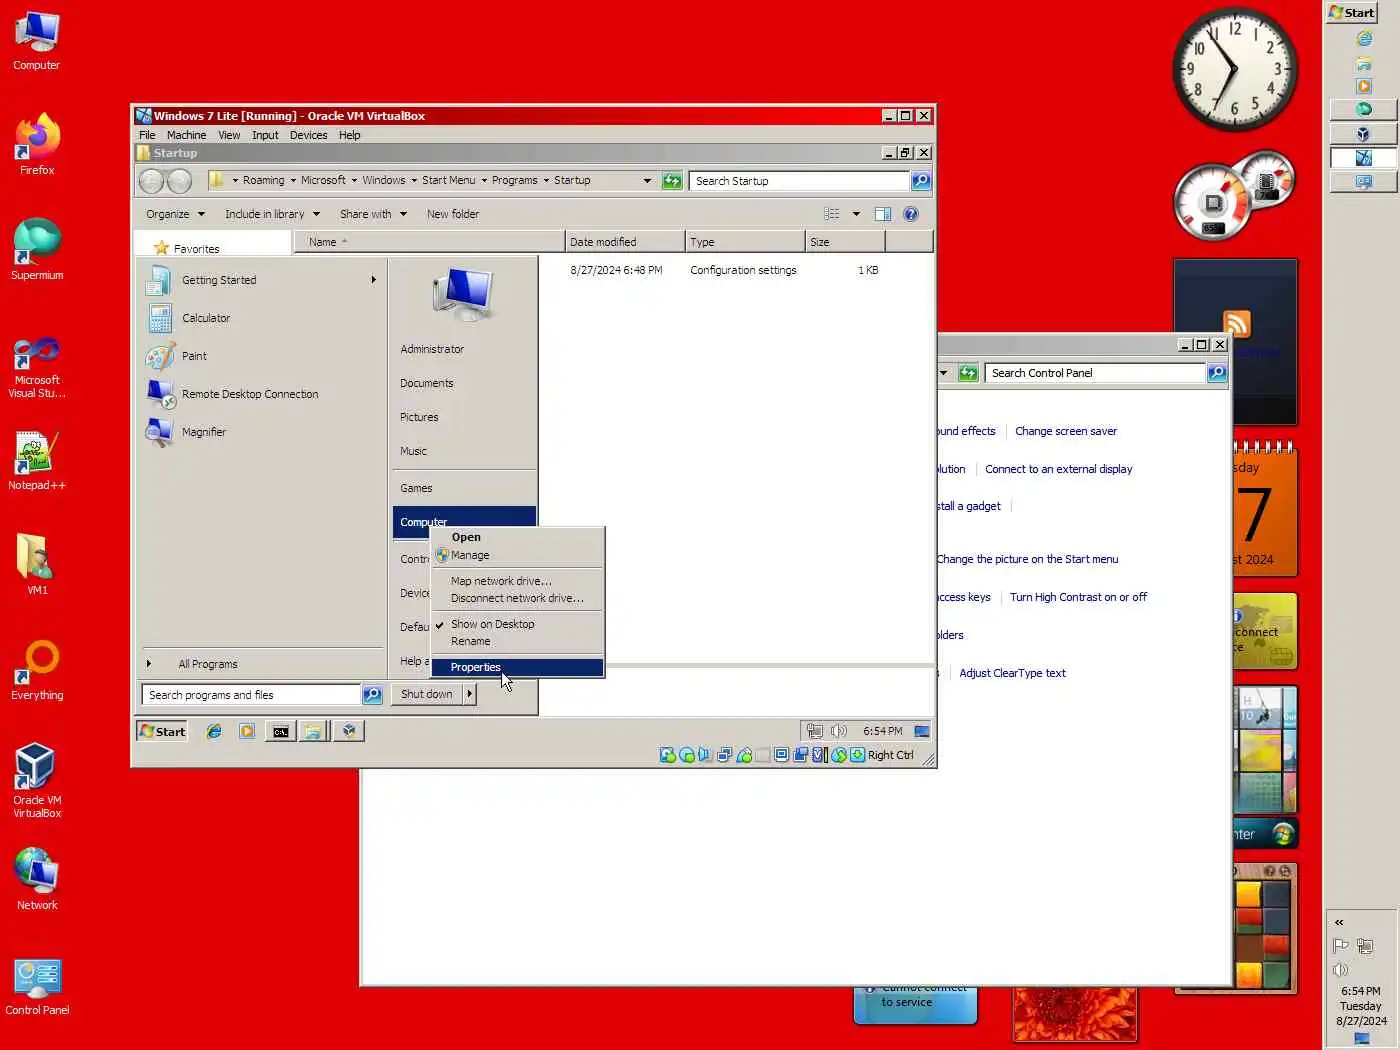This screenshot has width=1400, height=1050.
Task: Click Windows Media Player icon in guest taskbar
Action: (x=247, y=731)
